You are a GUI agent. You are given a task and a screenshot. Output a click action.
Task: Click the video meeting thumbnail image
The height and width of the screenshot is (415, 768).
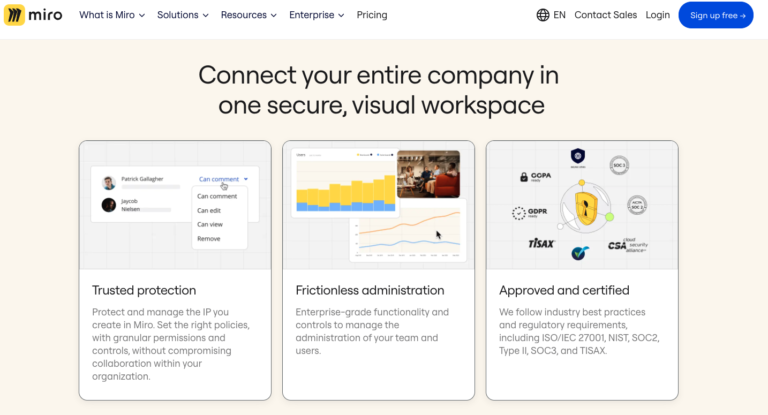click(428, 174)
